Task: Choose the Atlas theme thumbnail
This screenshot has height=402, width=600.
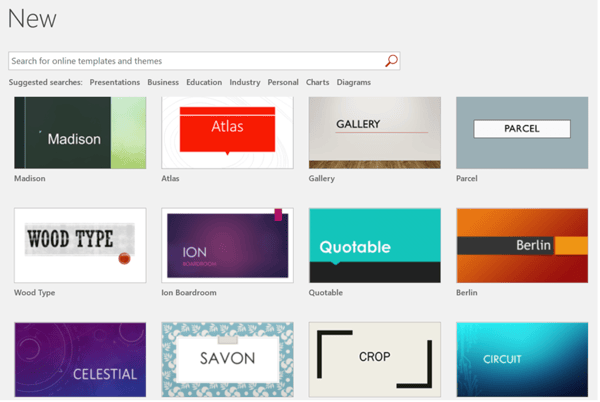Action: point(227,133)
